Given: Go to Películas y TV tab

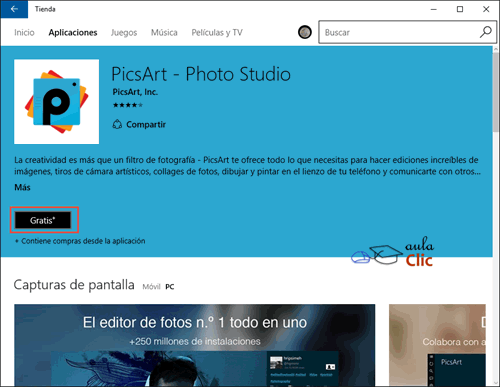Looking at the screenshot, I should coord(217,33).
